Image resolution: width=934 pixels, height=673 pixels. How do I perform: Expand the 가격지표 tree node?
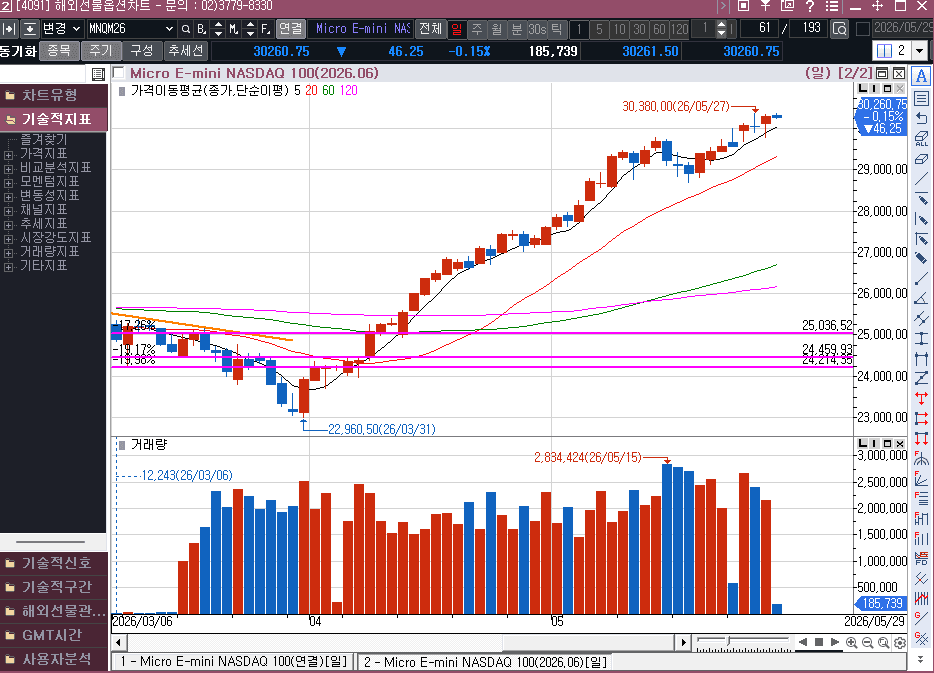point(8,155)
